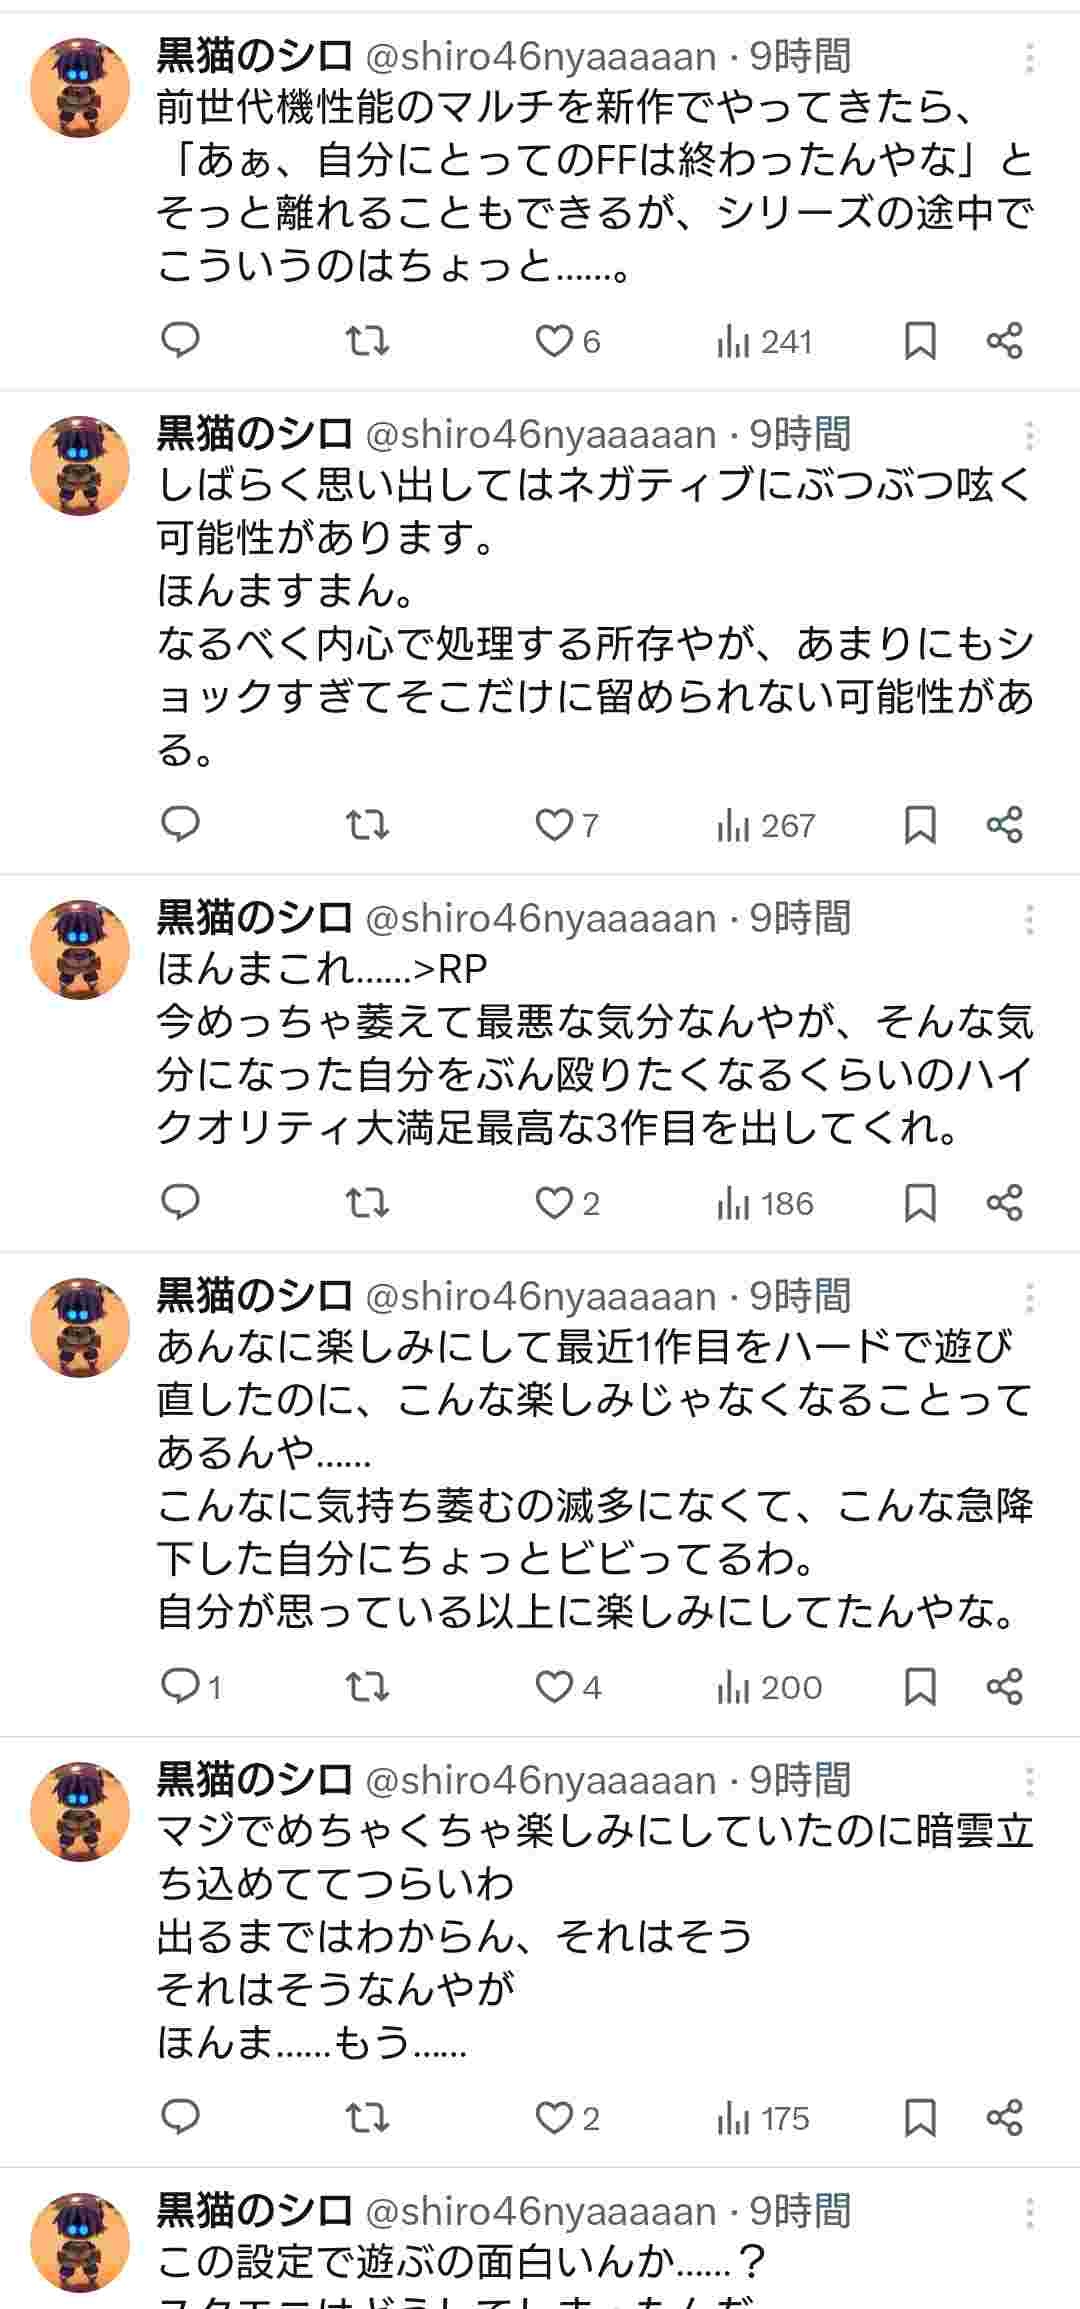The image size is (1080, 2309).
Task: Open @shiro46nyaaaaan handle on the 186-view tweet
Action: (x=541, y=919)
